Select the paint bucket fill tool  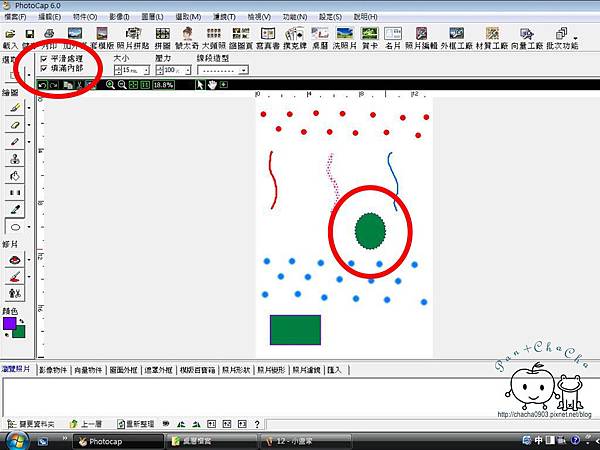click(15, 176)
